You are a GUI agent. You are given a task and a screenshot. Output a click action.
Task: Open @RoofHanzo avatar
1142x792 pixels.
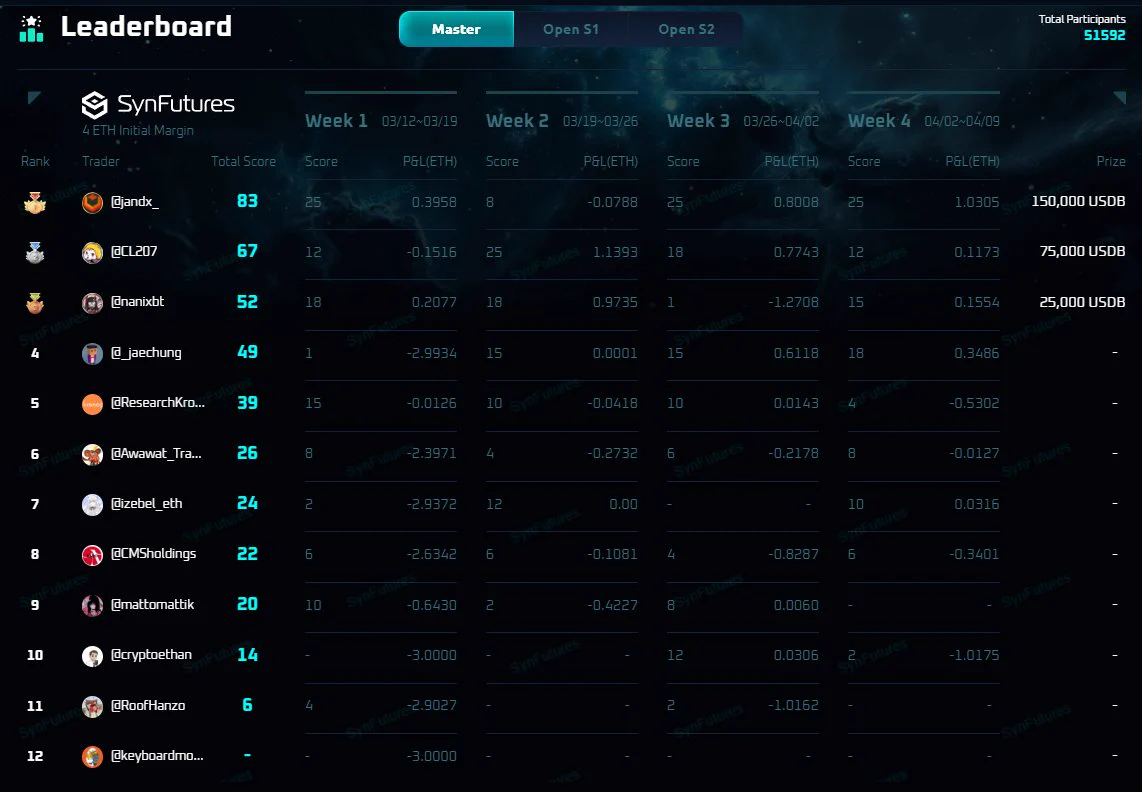92,706
